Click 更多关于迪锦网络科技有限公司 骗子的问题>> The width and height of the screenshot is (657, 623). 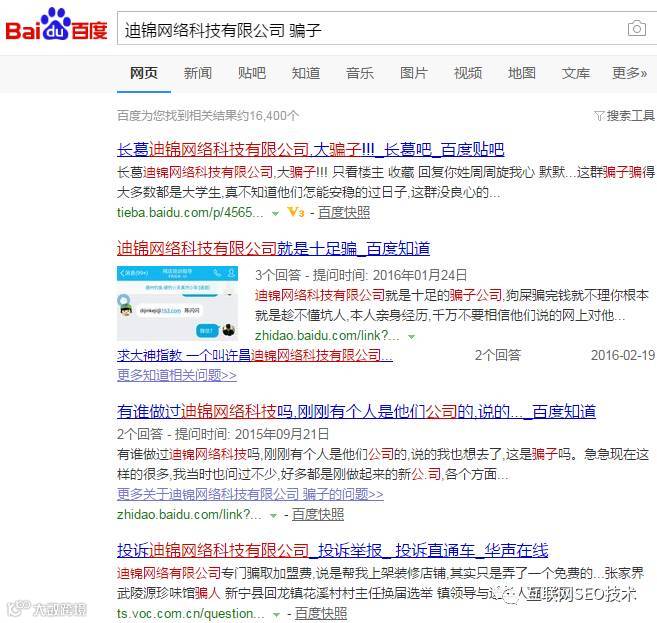coord(250,494)
